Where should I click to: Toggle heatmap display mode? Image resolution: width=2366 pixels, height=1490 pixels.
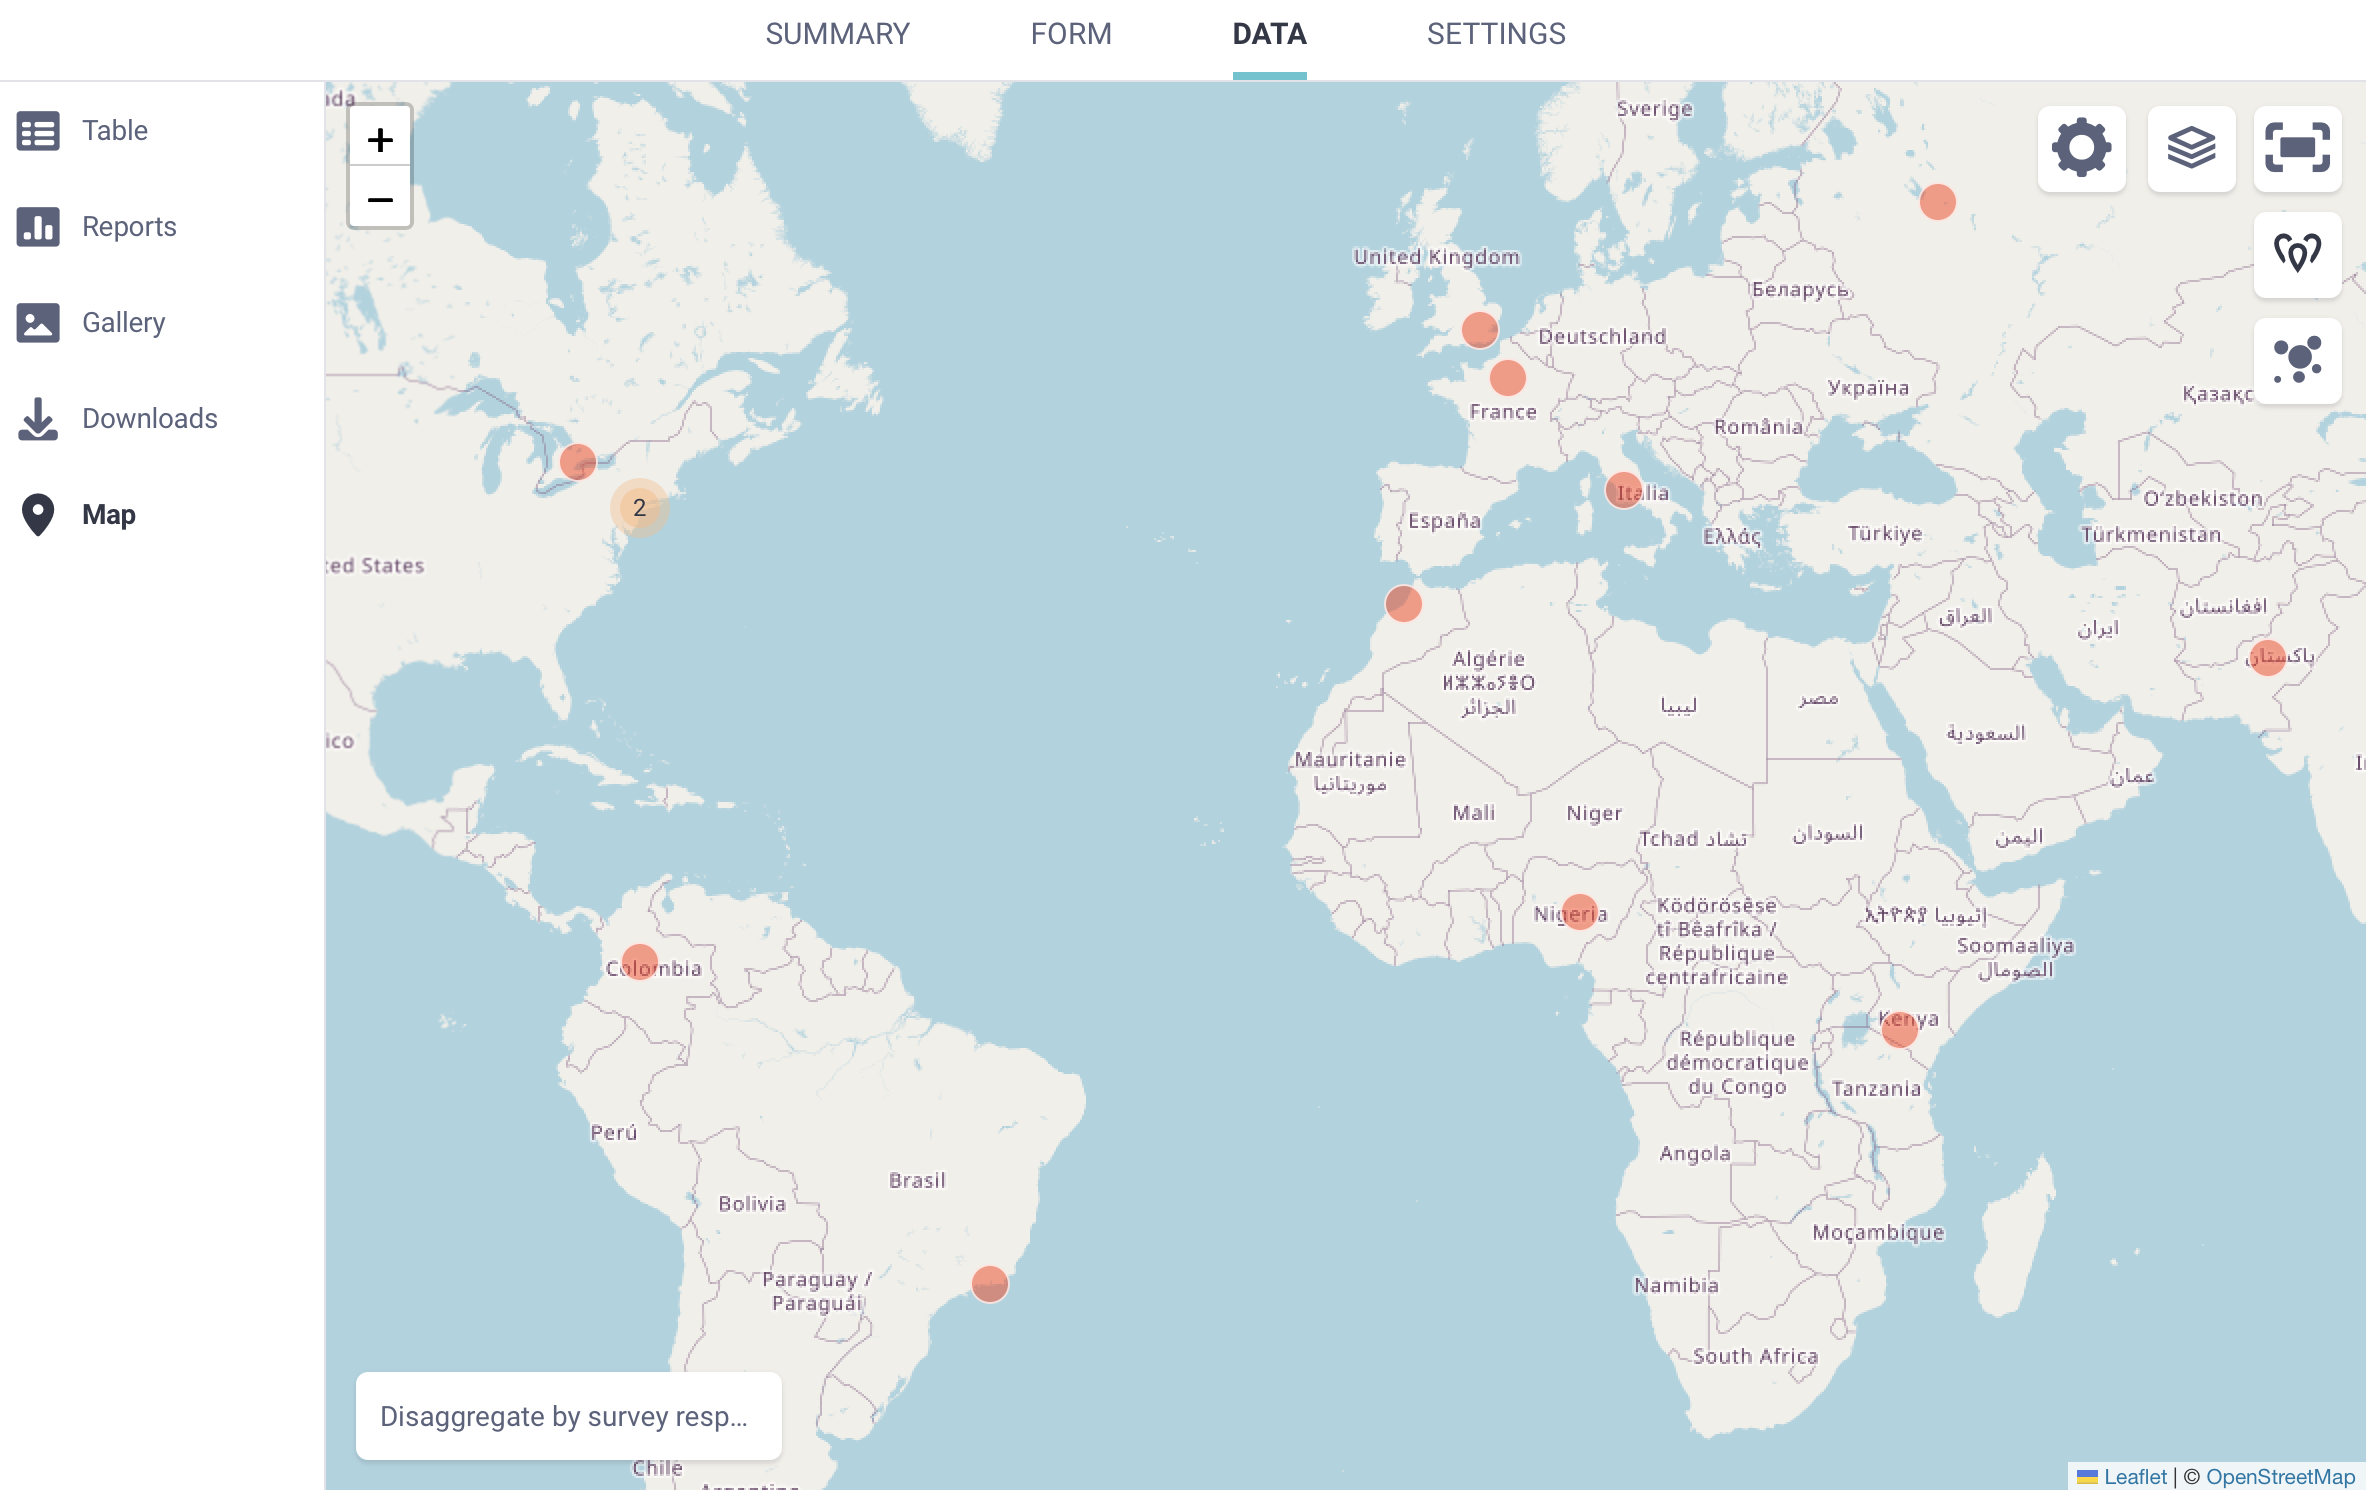click(x=2297, y=253)
